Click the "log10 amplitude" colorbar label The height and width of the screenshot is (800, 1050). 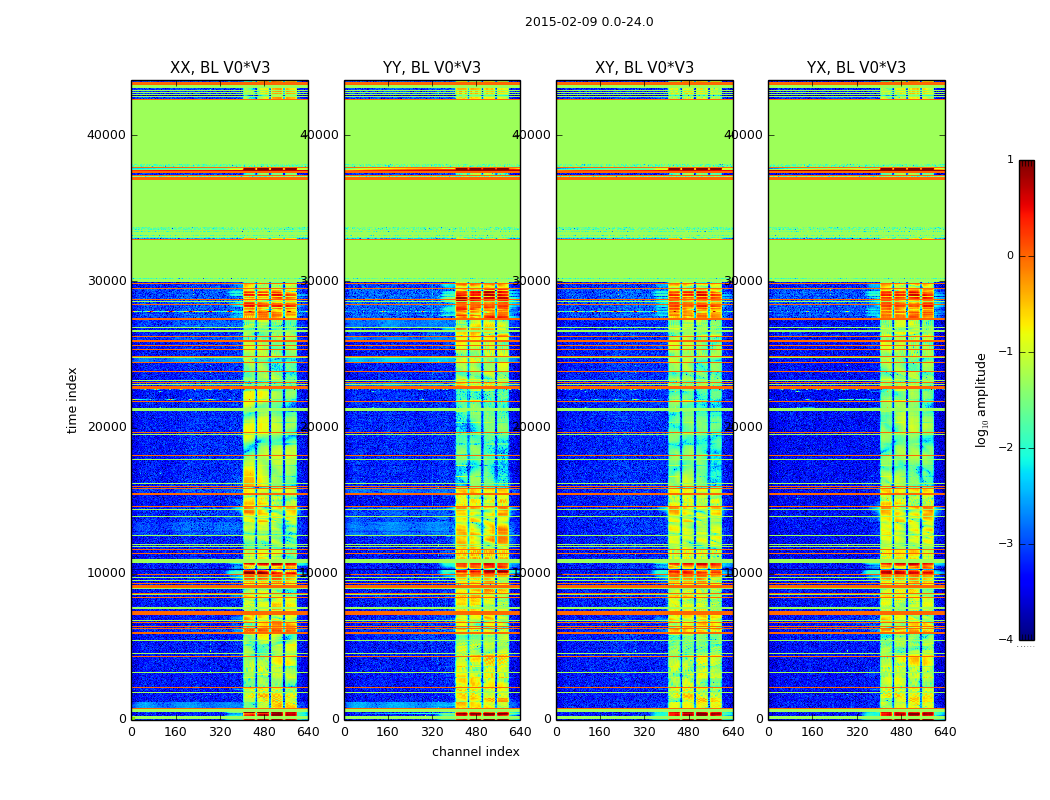[982, 399]
